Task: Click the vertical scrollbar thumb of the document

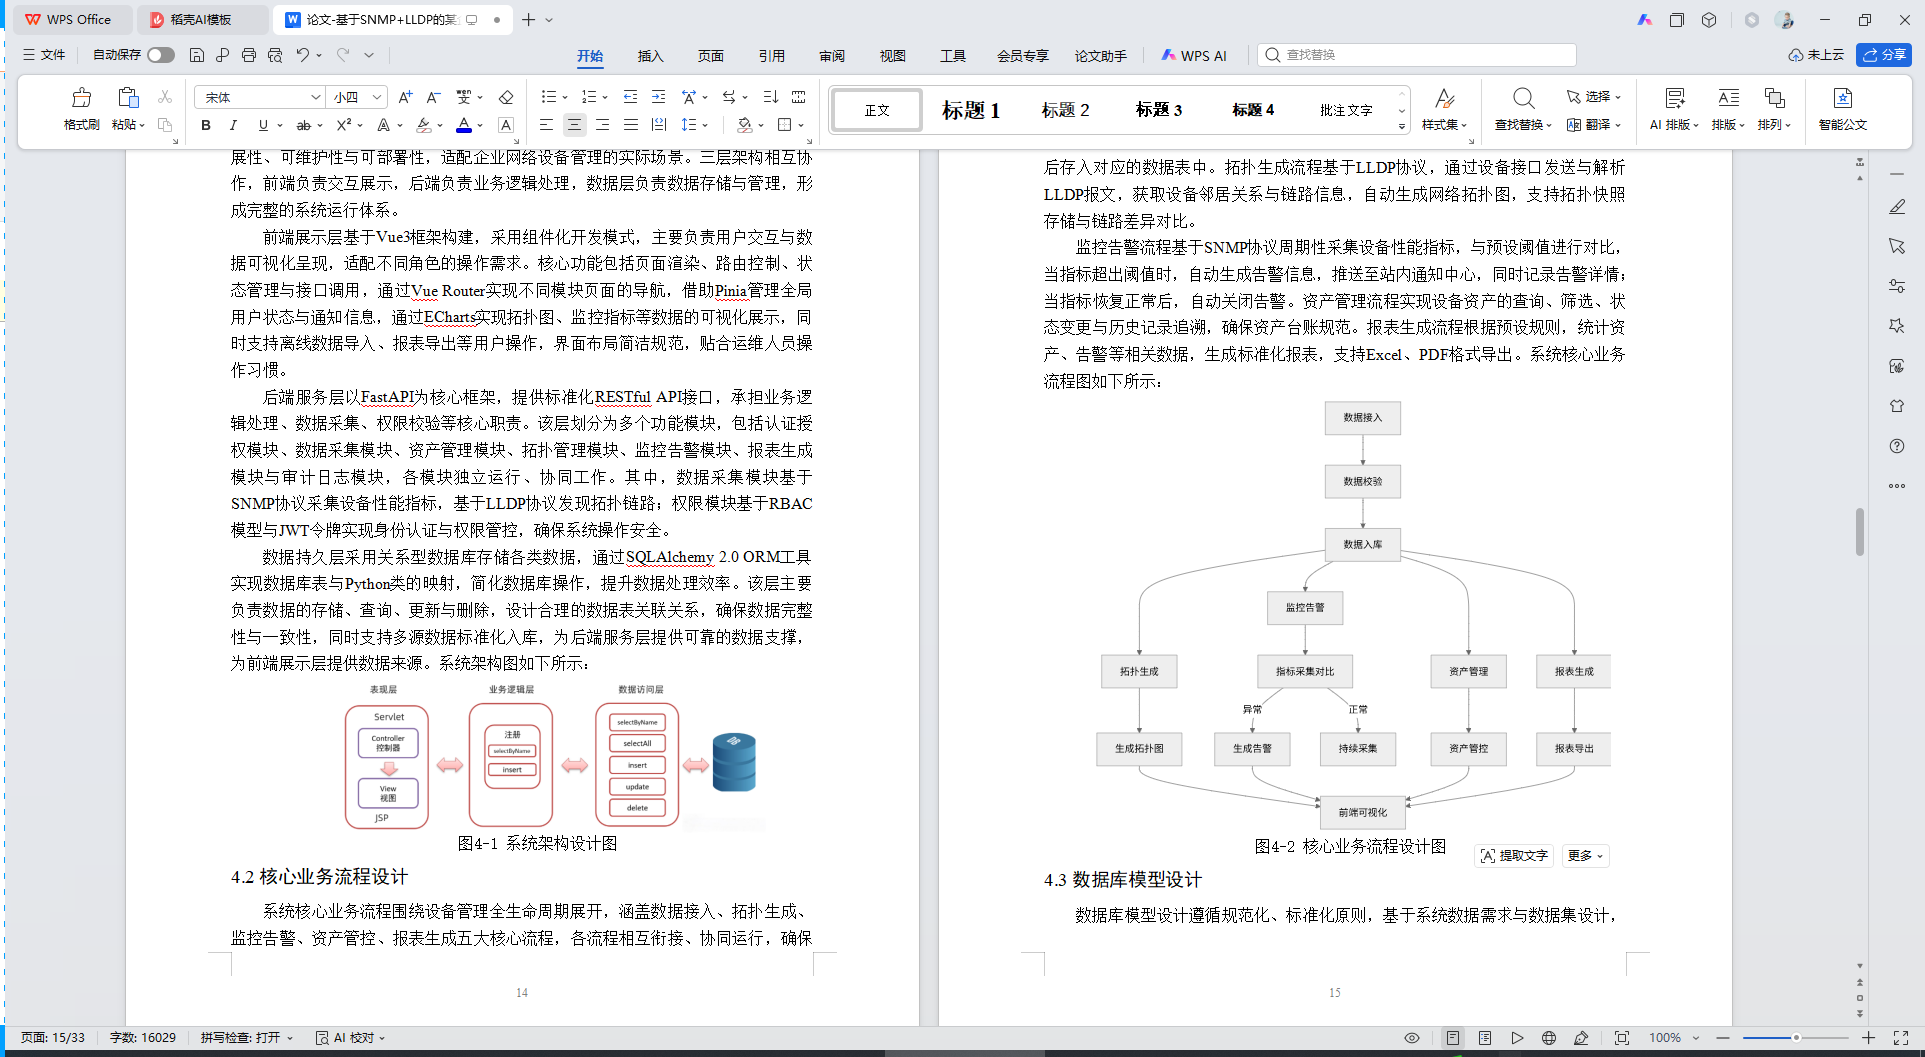Action: tap(1860, 532)
